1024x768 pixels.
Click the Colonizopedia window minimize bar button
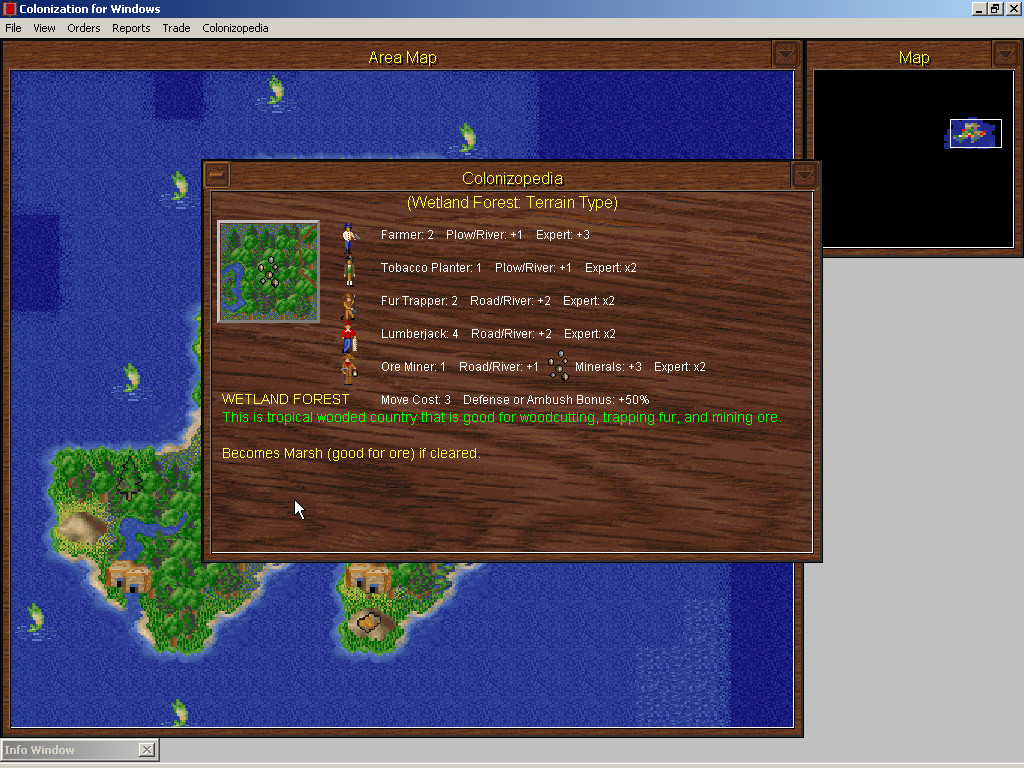[217, 175]
